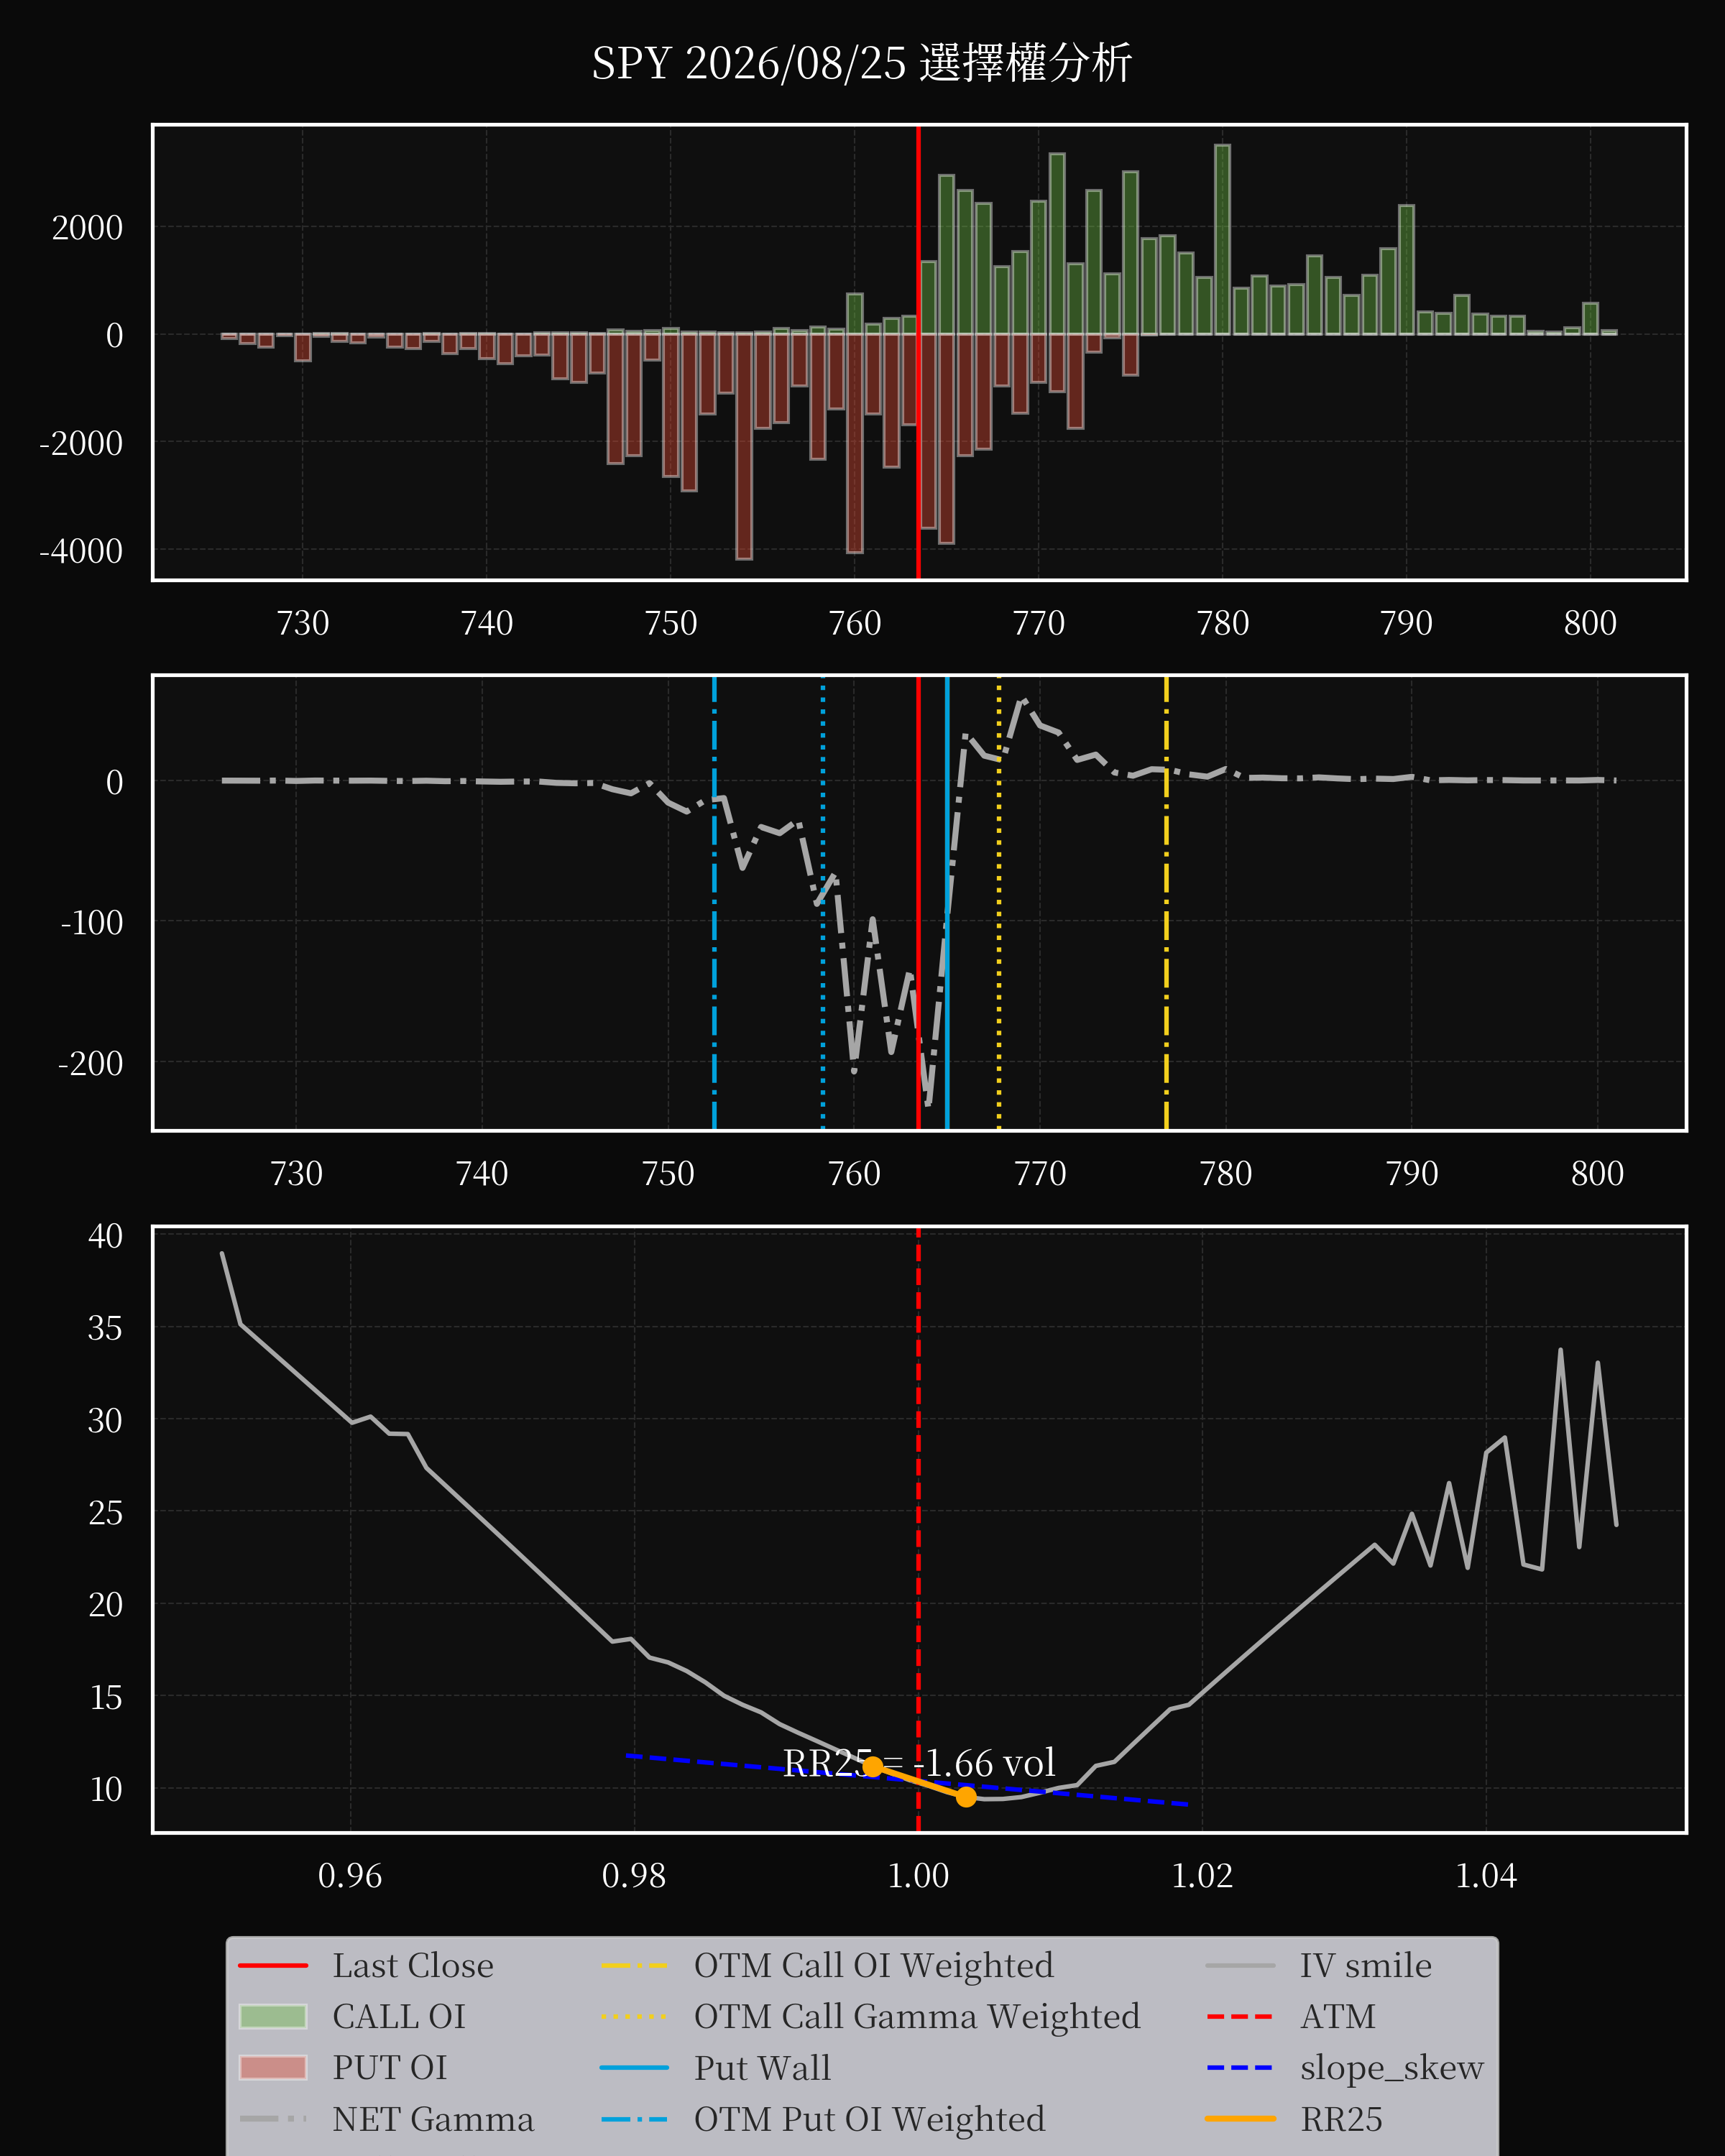The image size is (1725, 2156).
Task: Click the -200 y-axis label in gamma chart
Action: [x=91, y=1063]
